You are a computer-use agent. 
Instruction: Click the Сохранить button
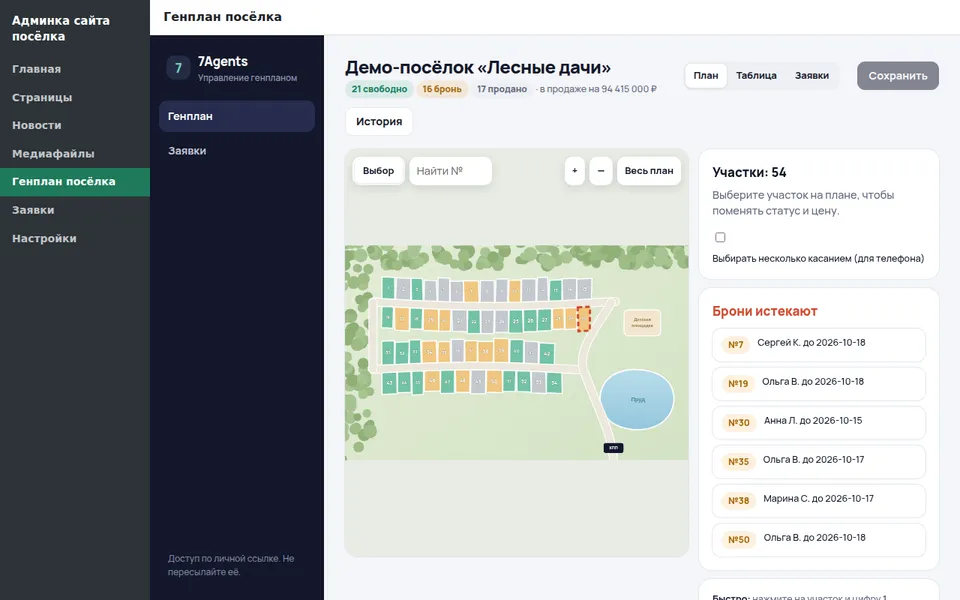pos(898,76)
